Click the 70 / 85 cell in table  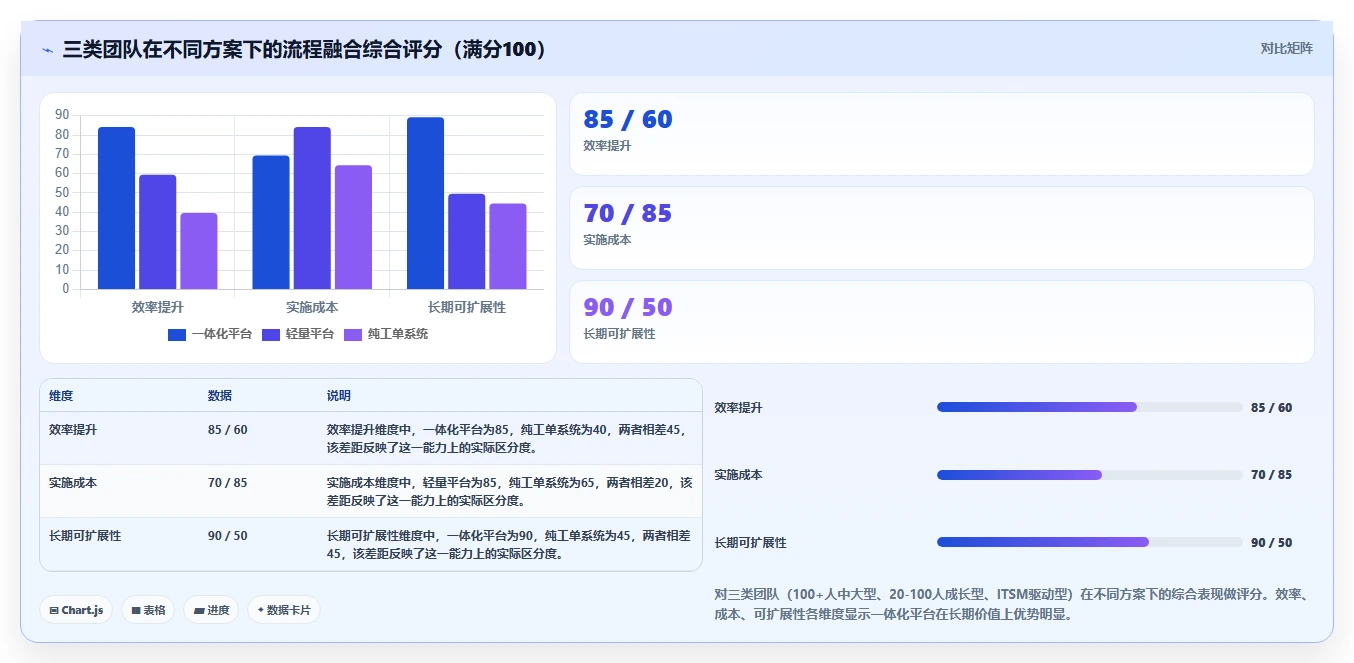tap(228, 482)
